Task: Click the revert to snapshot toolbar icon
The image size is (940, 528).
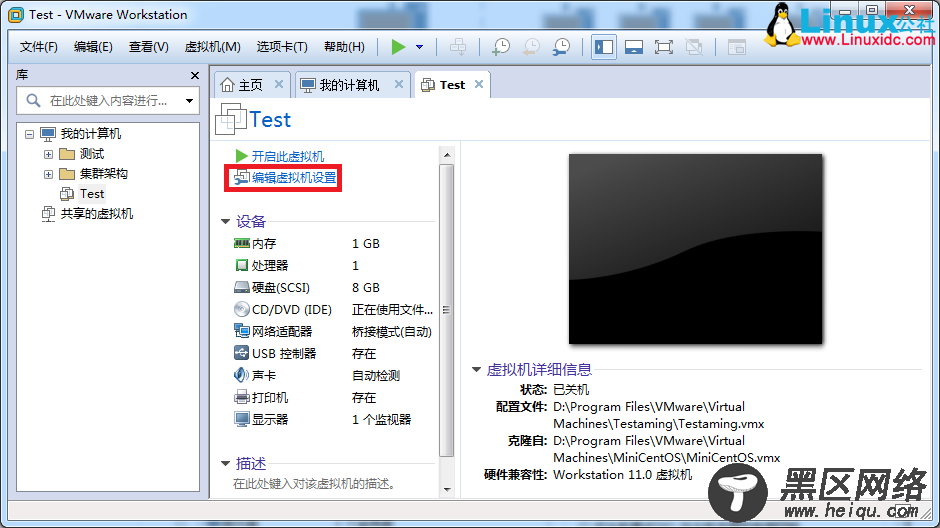Action: (531, 47)
